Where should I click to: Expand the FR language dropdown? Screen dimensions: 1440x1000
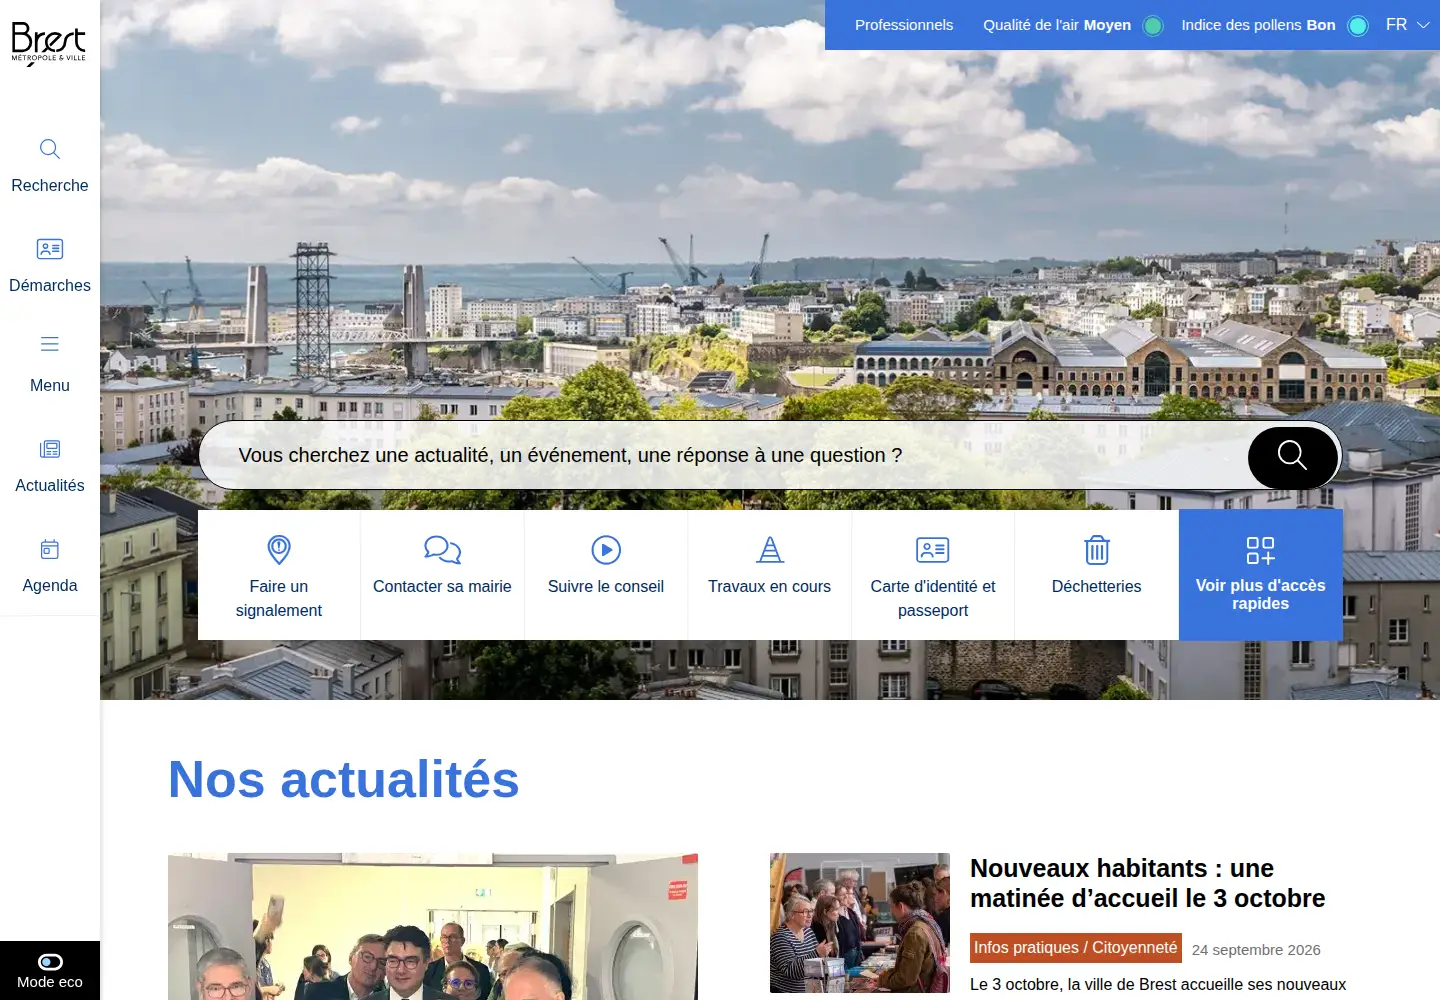pos(1408,25)
